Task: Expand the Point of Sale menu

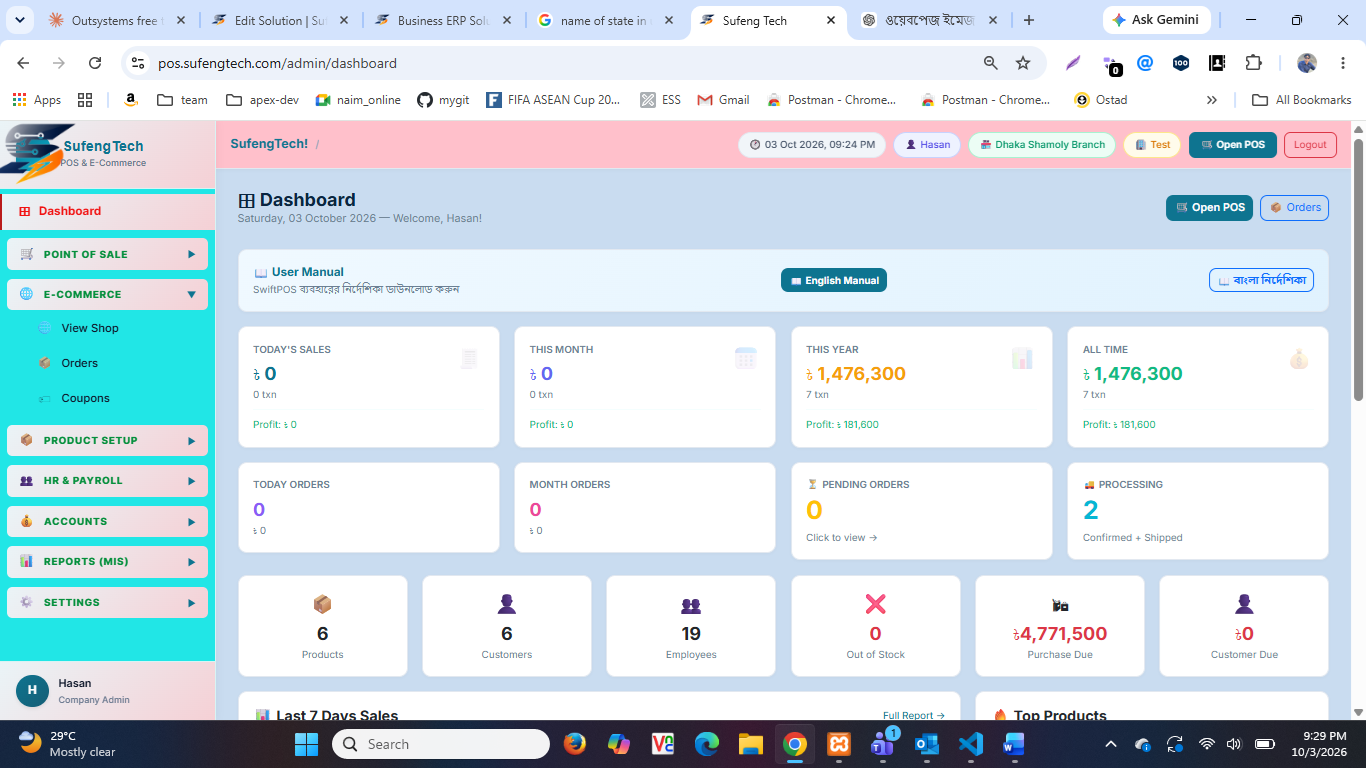Action: [107, 254]
